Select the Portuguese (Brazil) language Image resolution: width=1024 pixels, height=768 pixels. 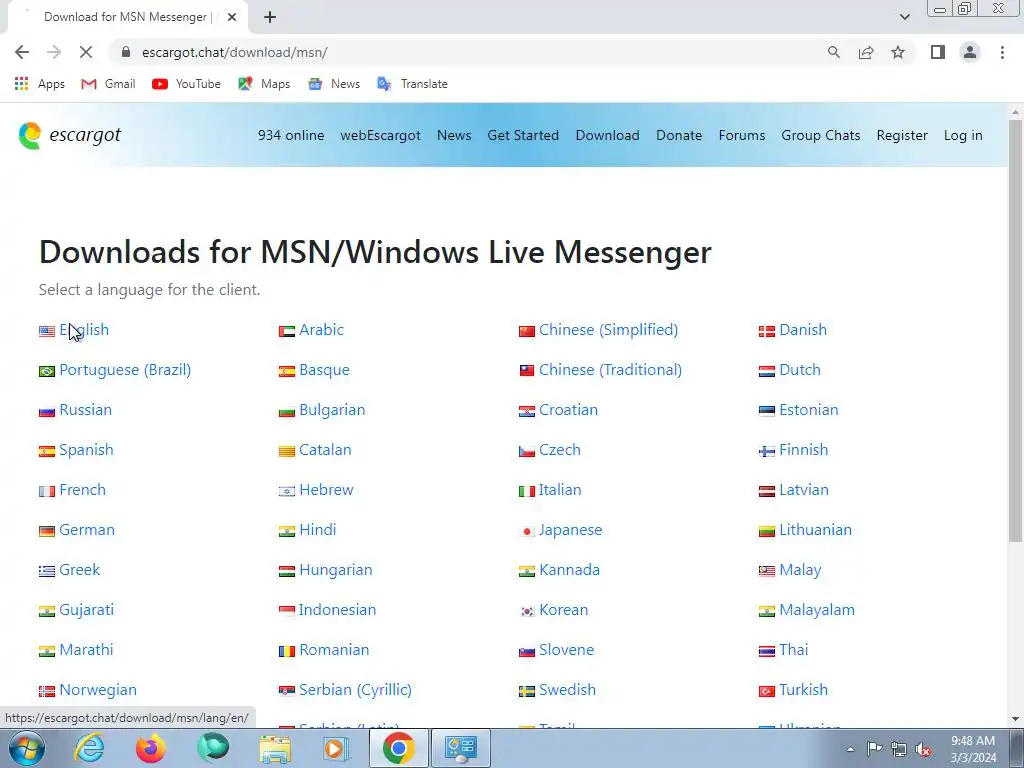(x=125, y=370)
